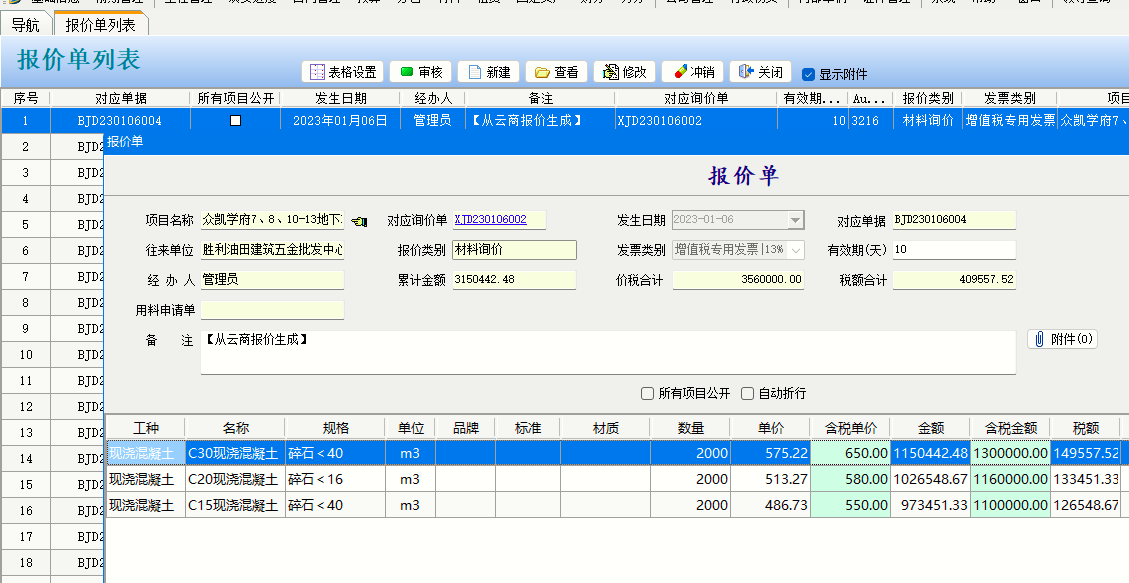The image size is (1129, 583).
Task: Click the 关闭 close toolbar button
Action: point(760,72)
